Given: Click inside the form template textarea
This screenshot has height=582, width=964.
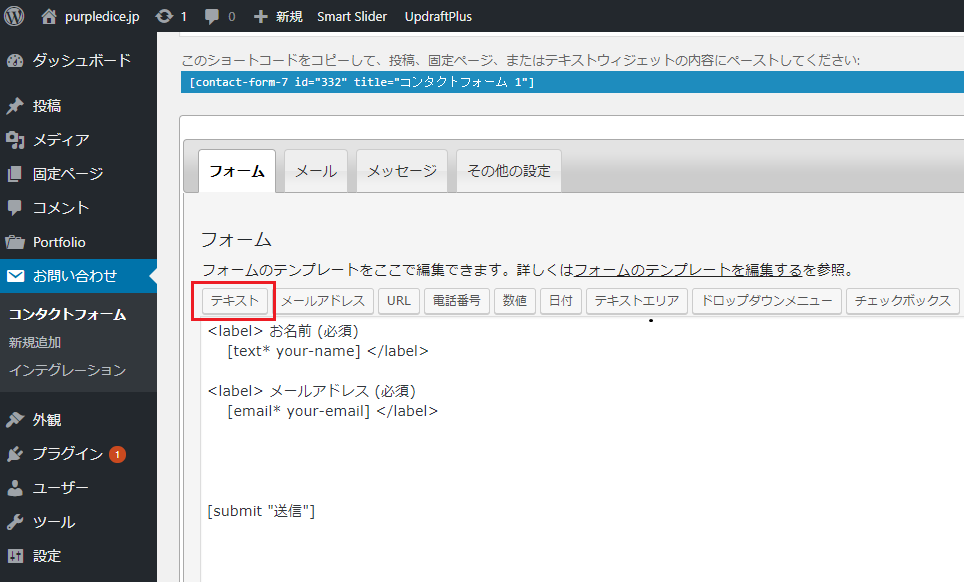Looking at the screenshot, I should click(x=582, y=450).
